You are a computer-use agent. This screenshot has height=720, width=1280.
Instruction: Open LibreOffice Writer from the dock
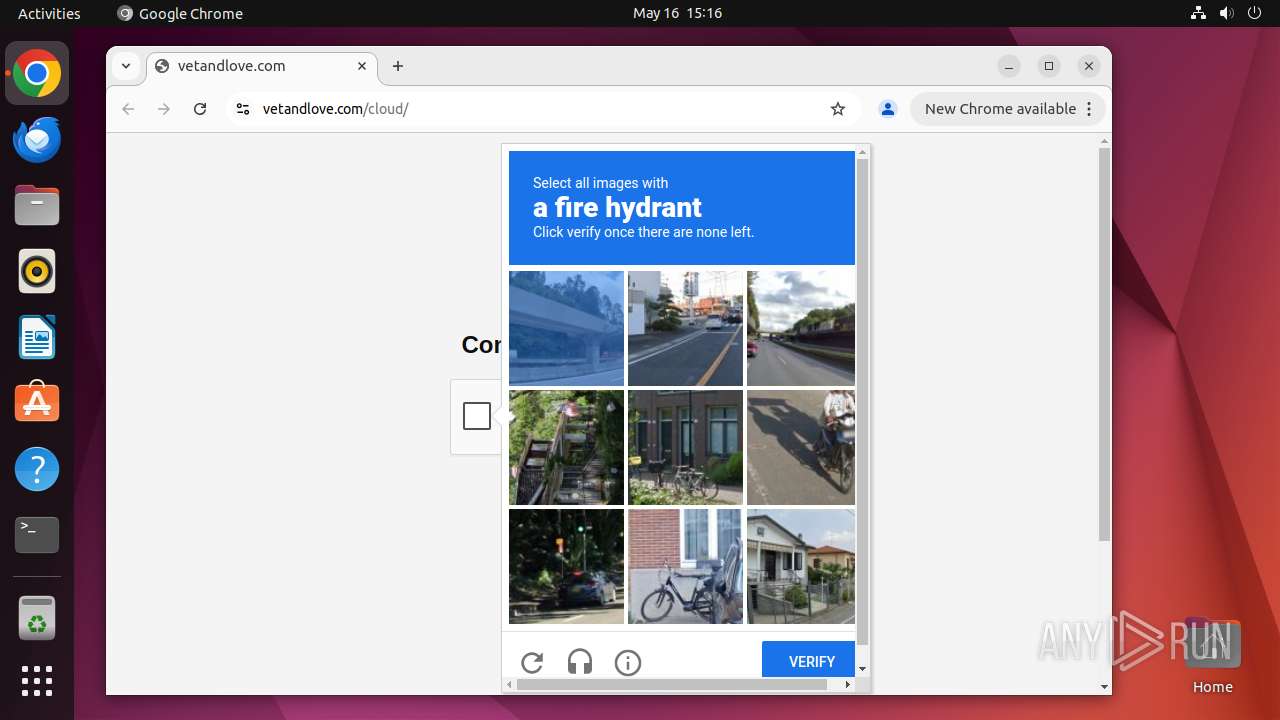[37, 337]
